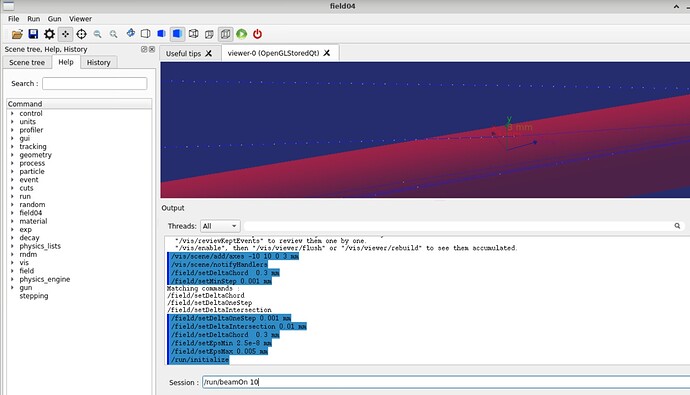Toggle solid surface rendering (blue cube)
Viewport: 690px width, 395px height.
coord(177,34)
